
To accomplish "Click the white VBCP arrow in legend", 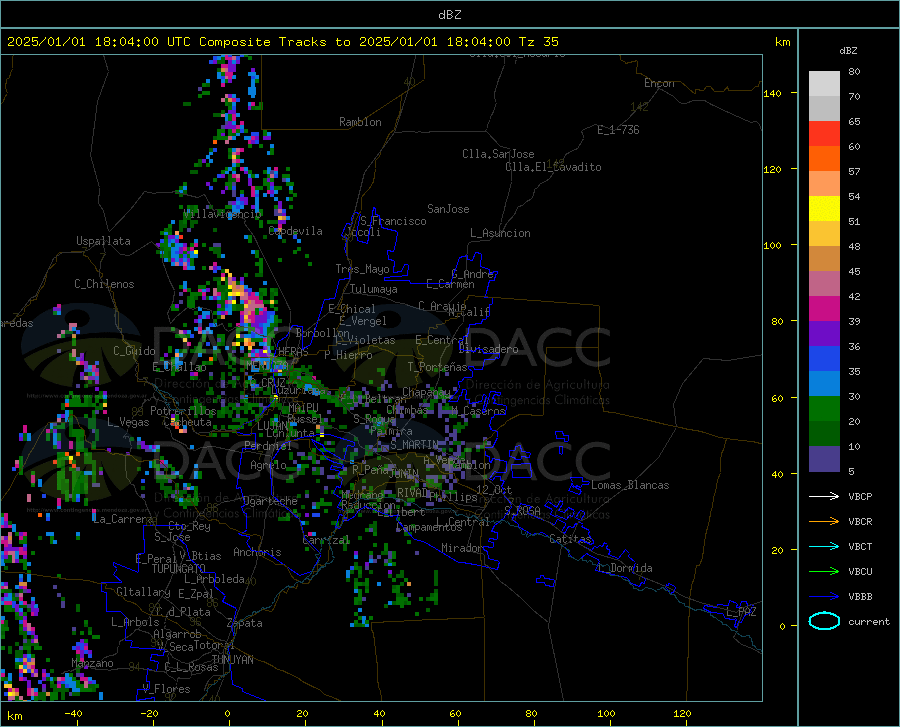I will tap(824, 496).
